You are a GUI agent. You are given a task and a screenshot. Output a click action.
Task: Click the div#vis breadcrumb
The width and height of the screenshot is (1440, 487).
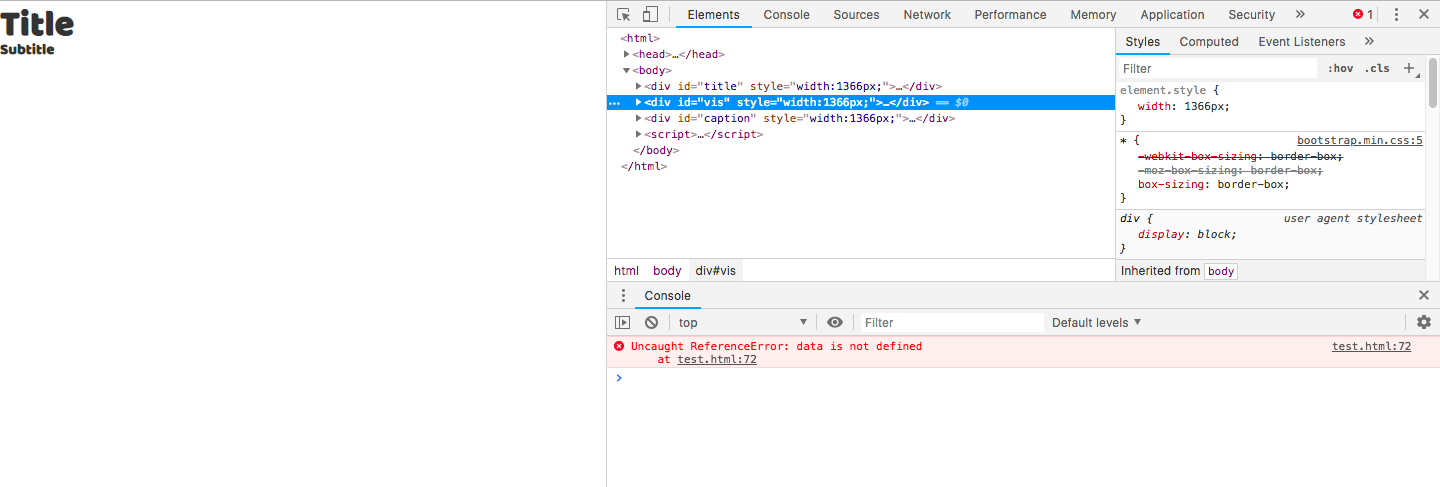[715, 270]
